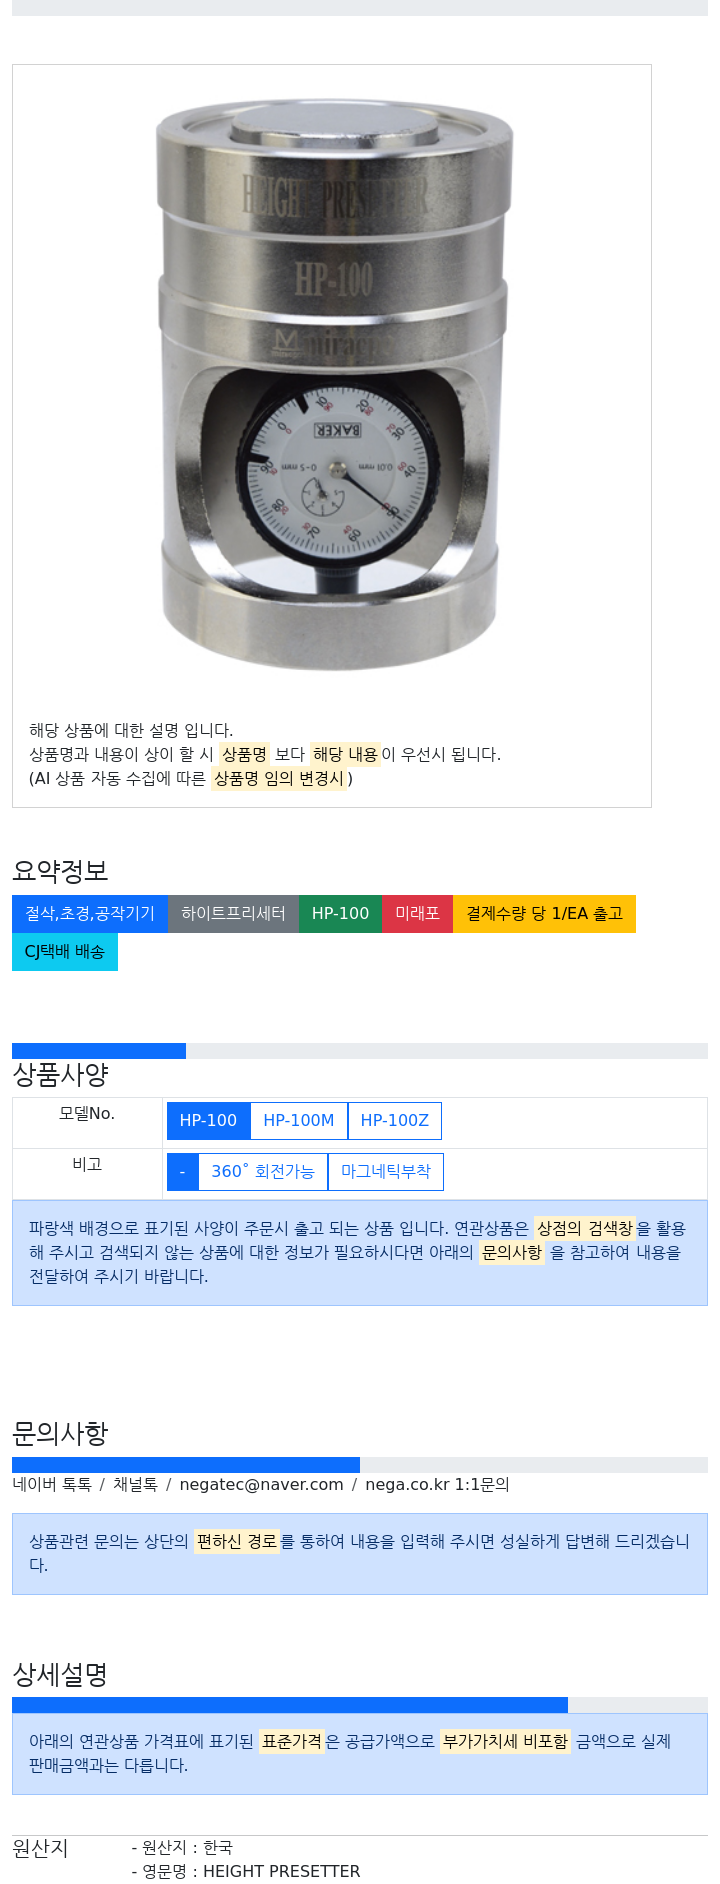Image resolution: width=720 pixels, height=1884 pixels.
Task: Click the 상세설명 section heading
Action: pyautogui.click(x=60, y=1675)
